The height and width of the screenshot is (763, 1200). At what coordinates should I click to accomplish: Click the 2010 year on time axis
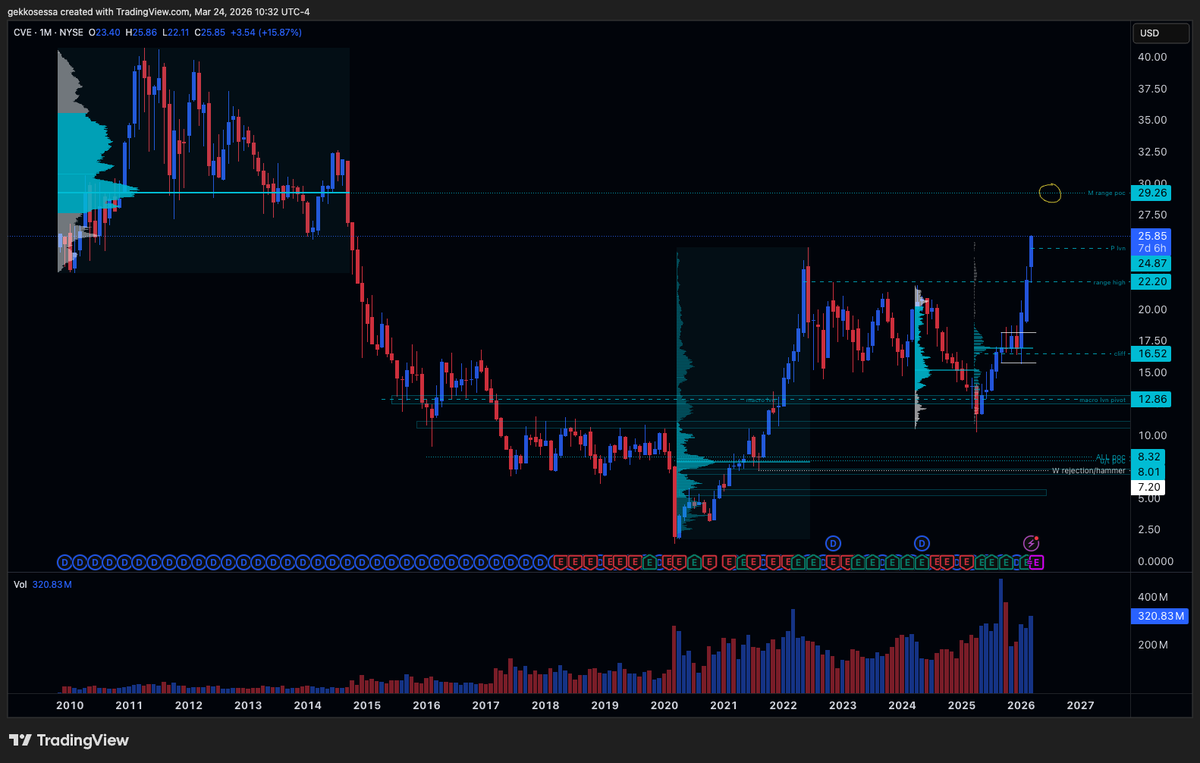coord(69,705)
